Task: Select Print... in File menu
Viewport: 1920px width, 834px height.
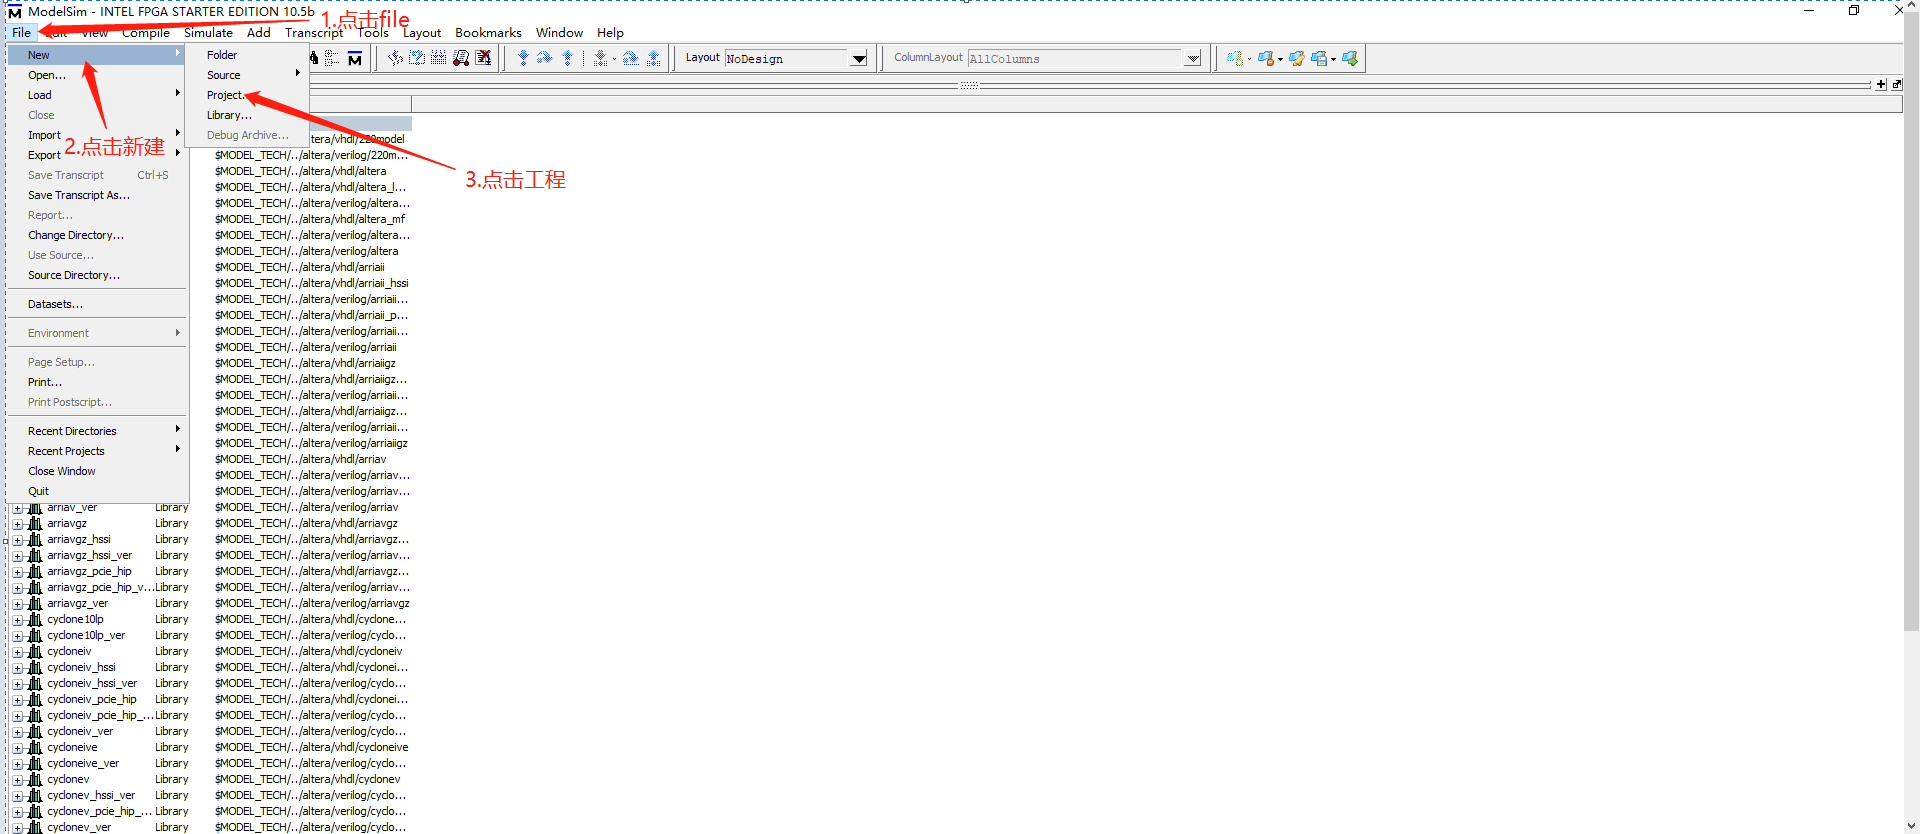Action: [97, 382]
